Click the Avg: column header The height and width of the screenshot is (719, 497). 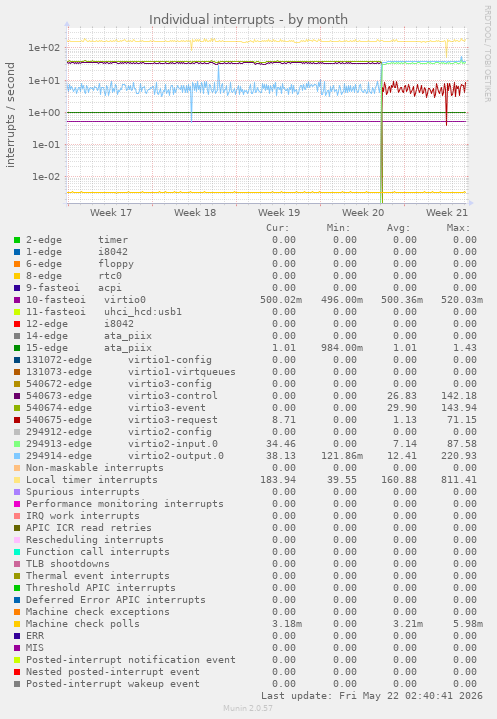(x=398, y=228)
